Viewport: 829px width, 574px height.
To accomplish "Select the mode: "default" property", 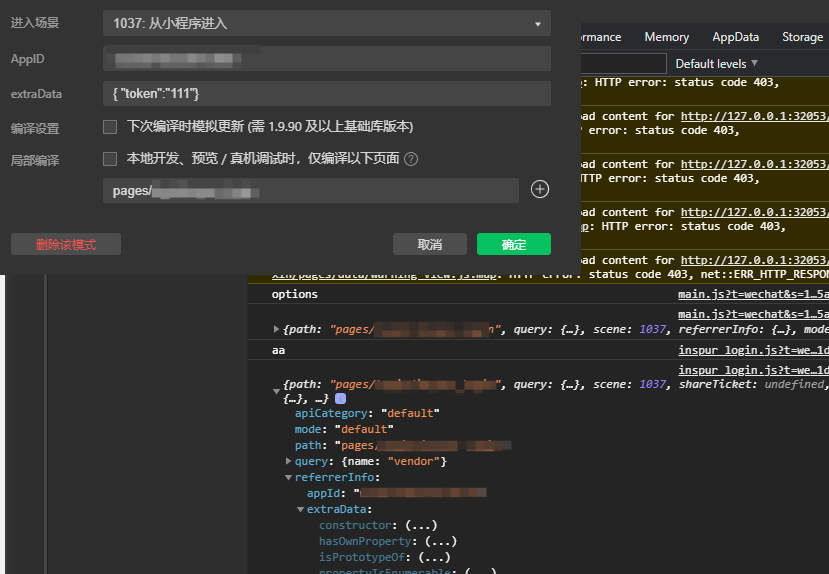I will tap(344, 429).
